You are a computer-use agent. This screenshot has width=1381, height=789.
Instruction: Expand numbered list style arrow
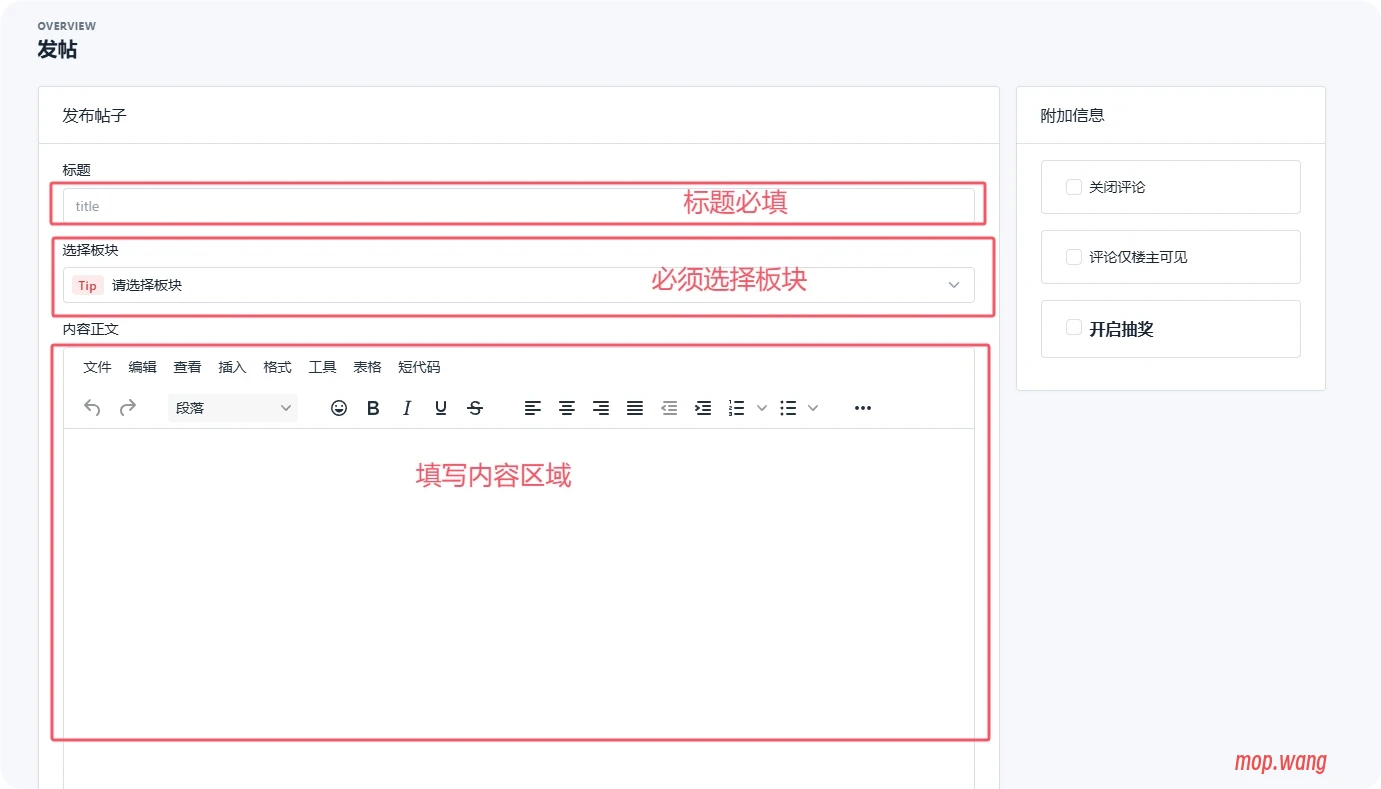(x=761, y=408)
